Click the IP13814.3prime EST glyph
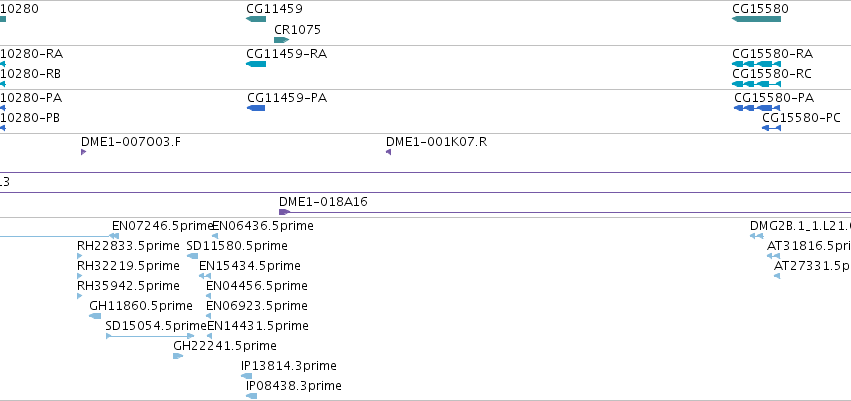The height and width of the screenshot is (401, 851). [x=246, y=376]
